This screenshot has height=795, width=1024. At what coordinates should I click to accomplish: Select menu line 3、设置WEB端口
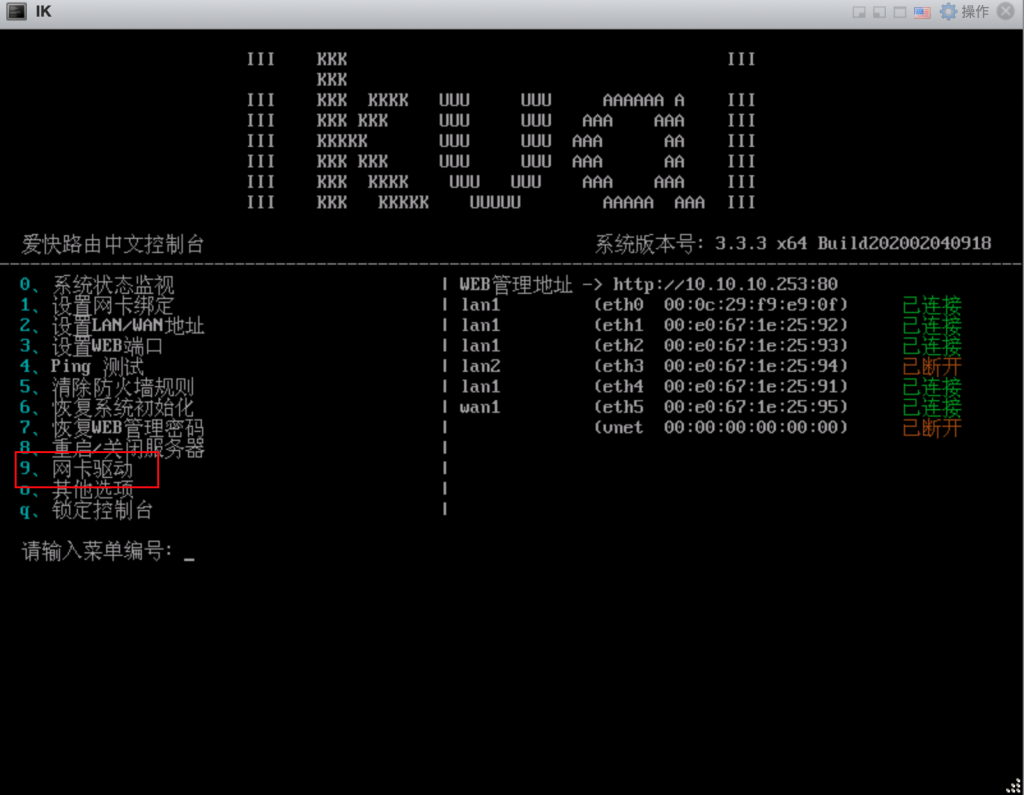point(91,346)
